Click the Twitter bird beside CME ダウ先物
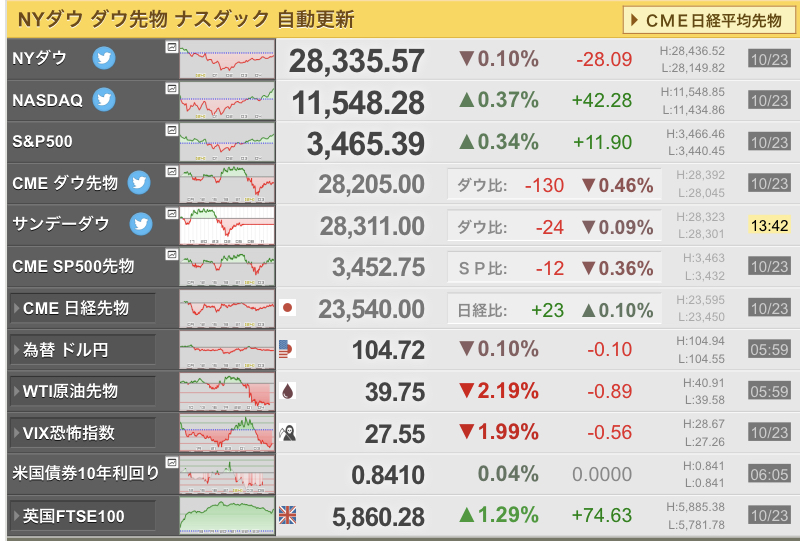800x541 pixels. (139, 183)
